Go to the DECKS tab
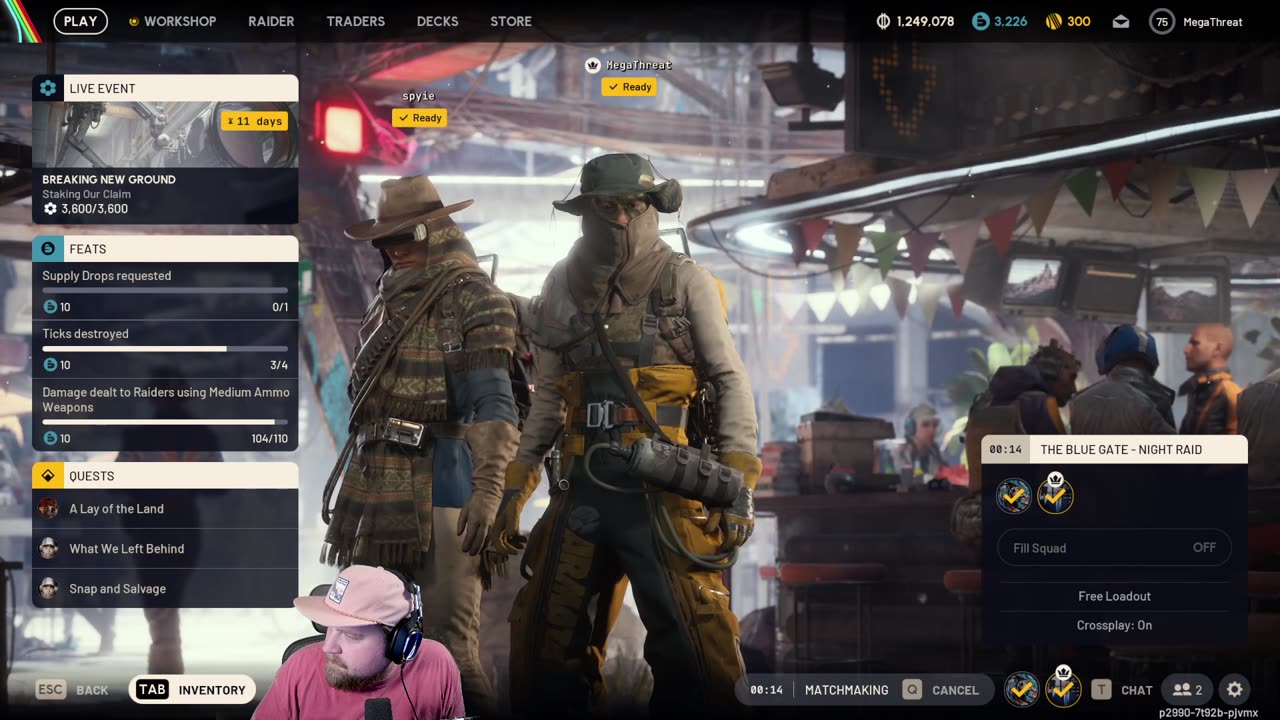 pyautogui.click(x=437, y=21)
